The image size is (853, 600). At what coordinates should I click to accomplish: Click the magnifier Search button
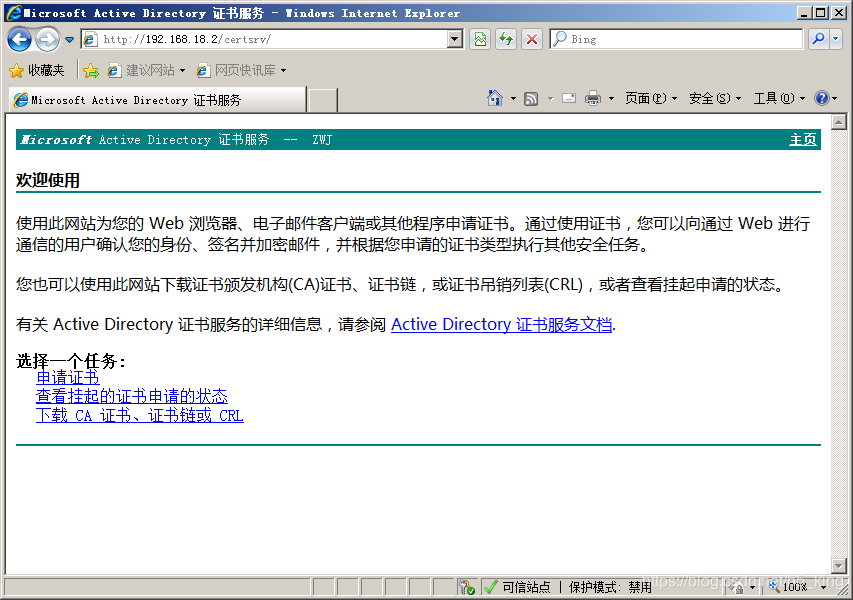pyautogui.click(x=818, y=39)
